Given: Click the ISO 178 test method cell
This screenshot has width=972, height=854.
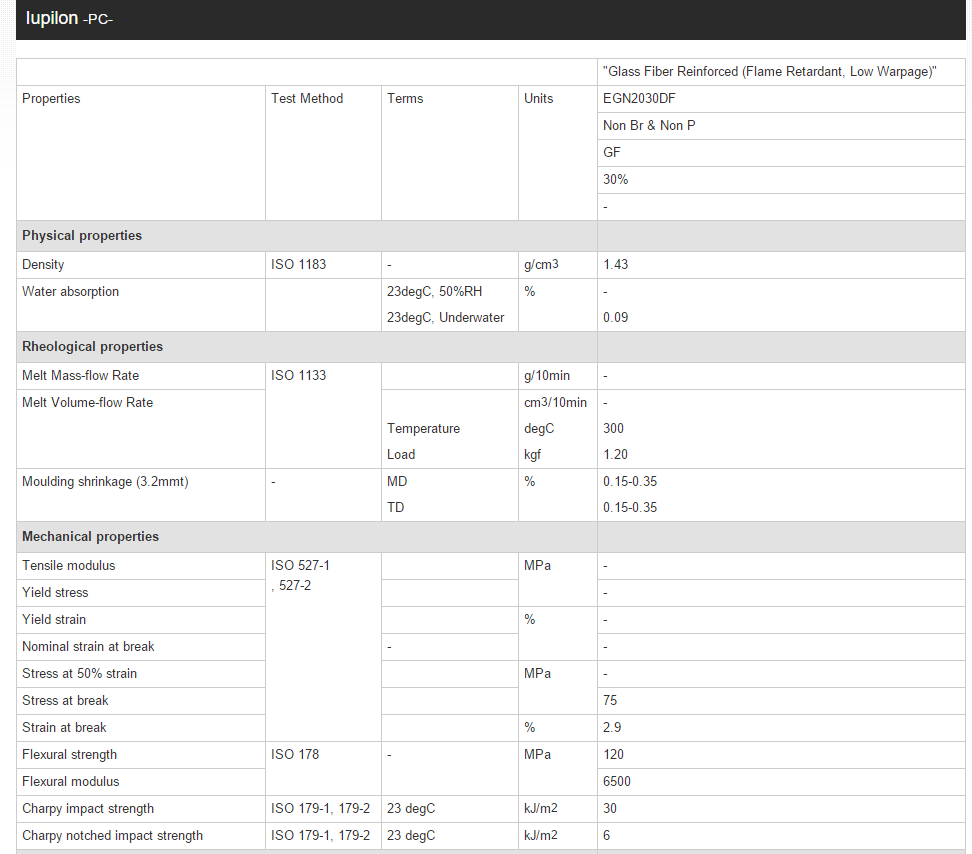Looking at the screenshot, I should 295,755.
